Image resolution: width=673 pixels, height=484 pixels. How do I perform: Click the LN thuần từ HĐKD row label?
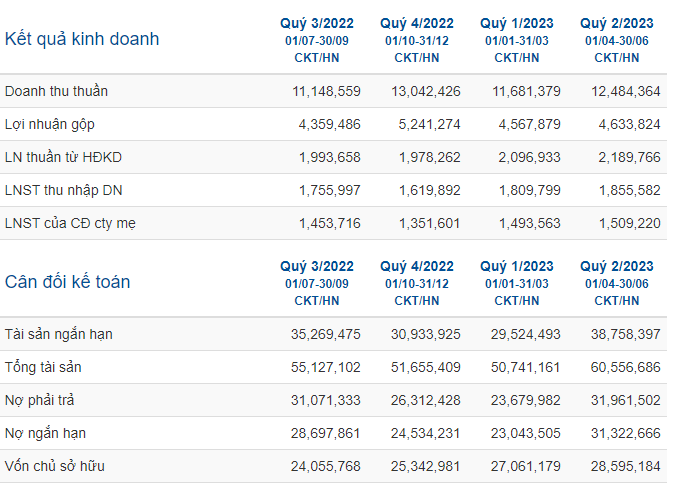(63, 157)
